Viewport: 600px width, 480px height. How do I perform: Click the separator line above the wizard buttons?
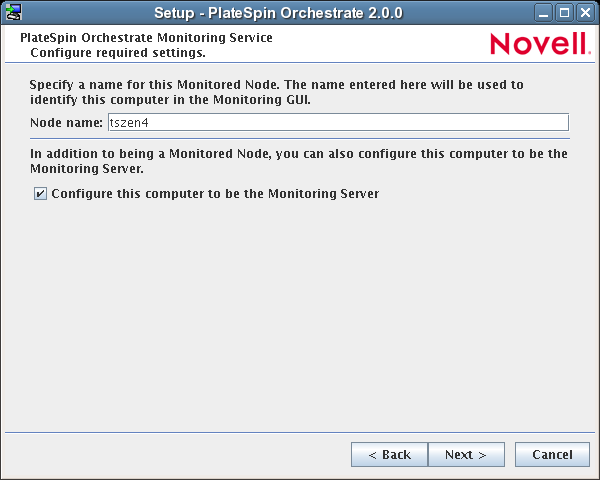tap(299, 433)
